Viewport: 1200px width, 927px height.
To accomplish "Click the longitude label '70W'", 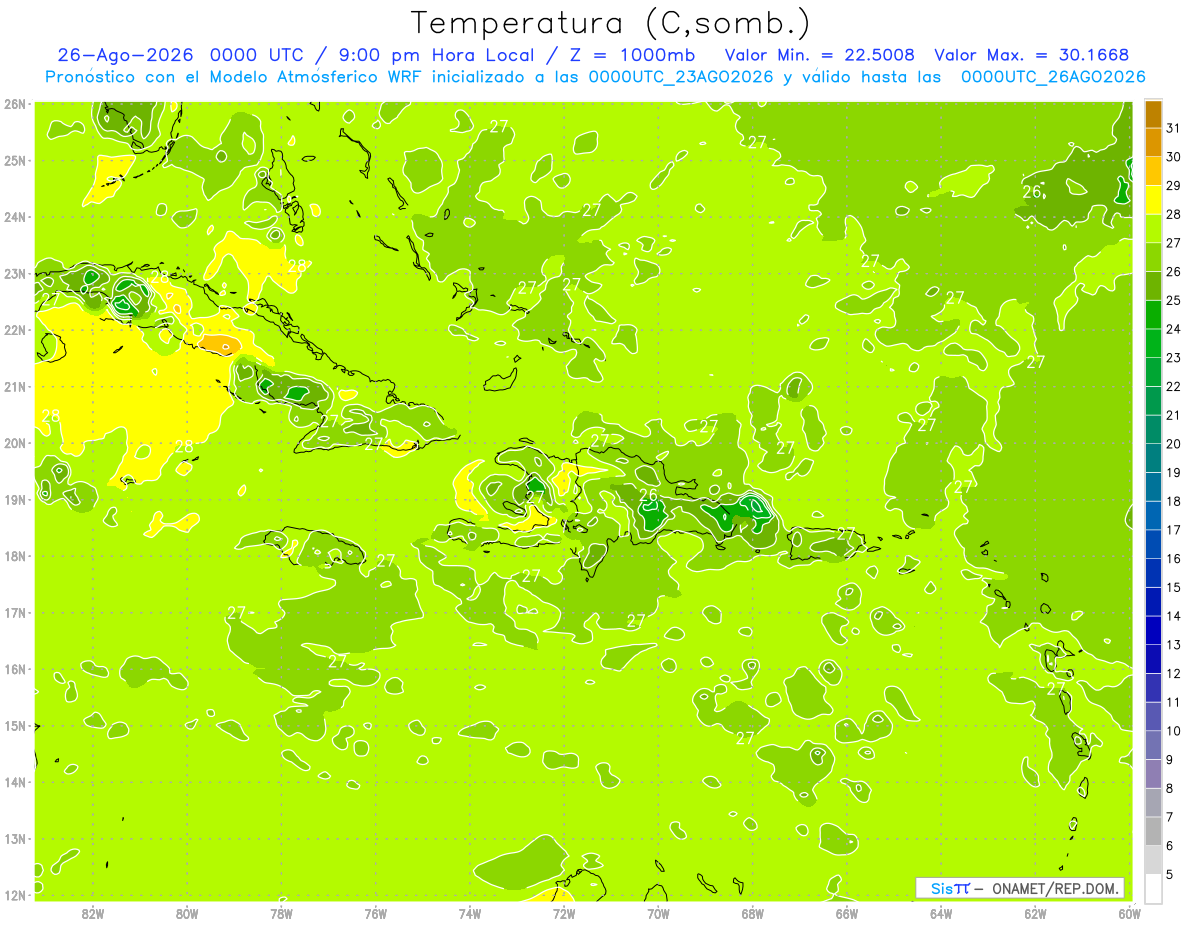I will point(658,913).
